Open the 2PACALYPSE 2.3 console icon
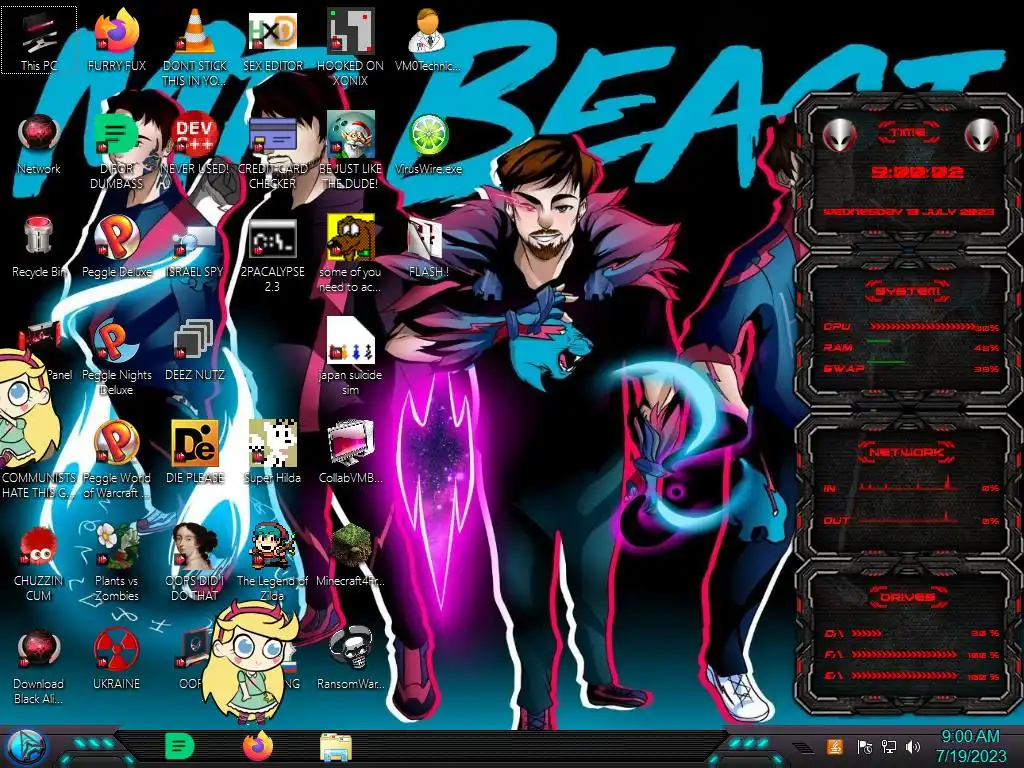The width and height of the screenshot is (1024, 768). [x=273, y=255]
